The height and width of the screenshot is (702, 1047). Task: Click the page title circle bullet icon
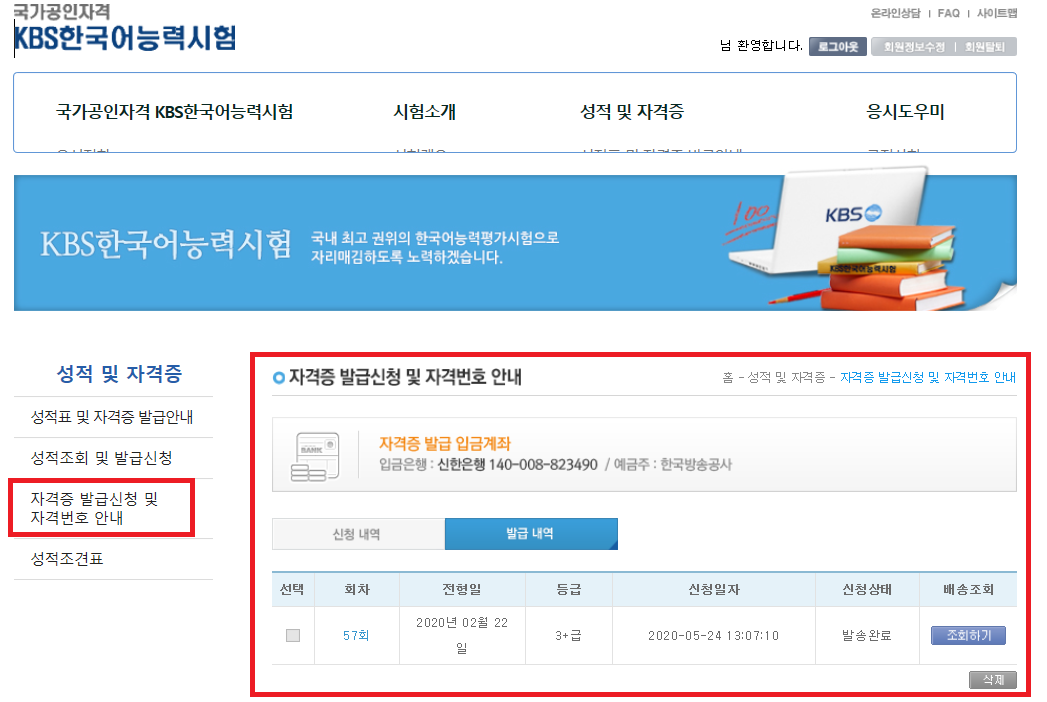[x=278, y=378]
